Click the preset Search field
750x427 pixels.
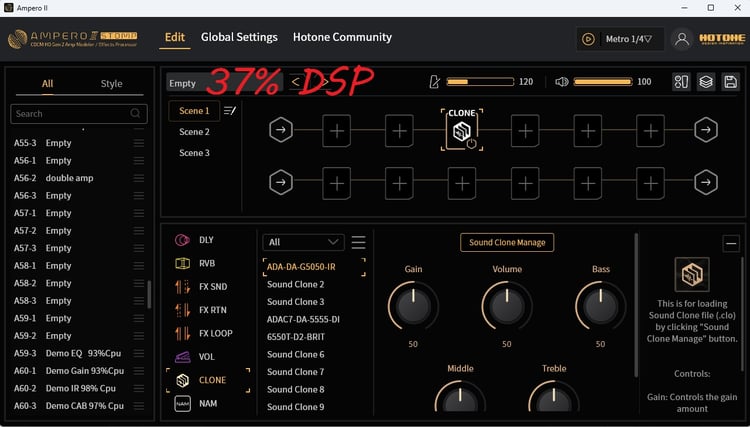79,114
